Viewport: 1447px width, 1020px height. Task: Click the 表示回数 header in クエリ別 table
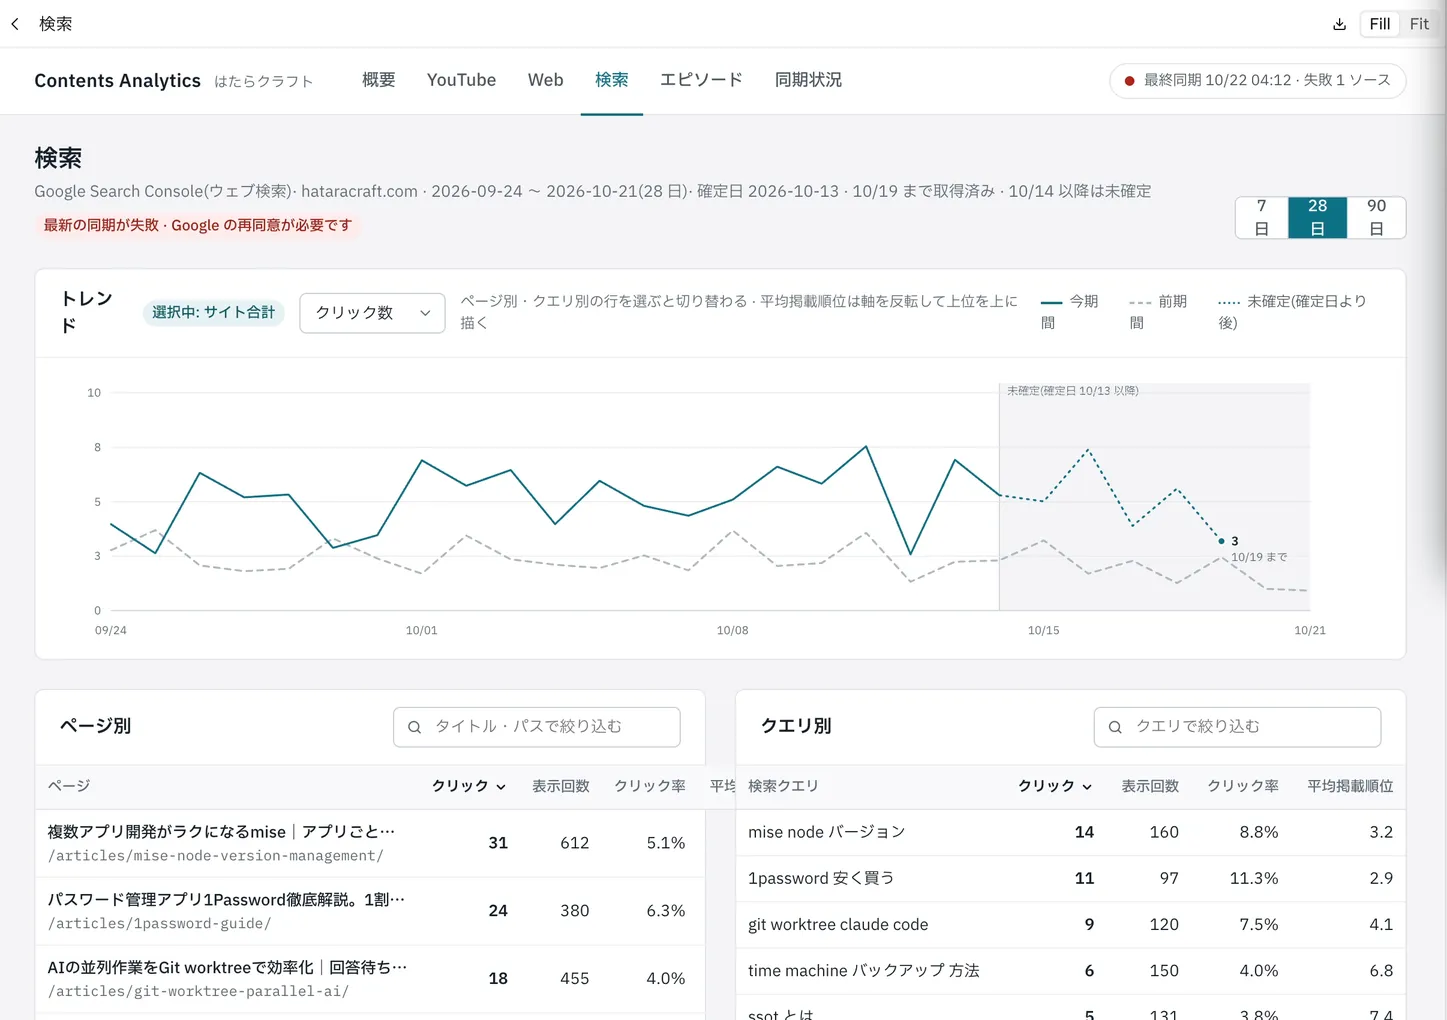(1150, 786)
